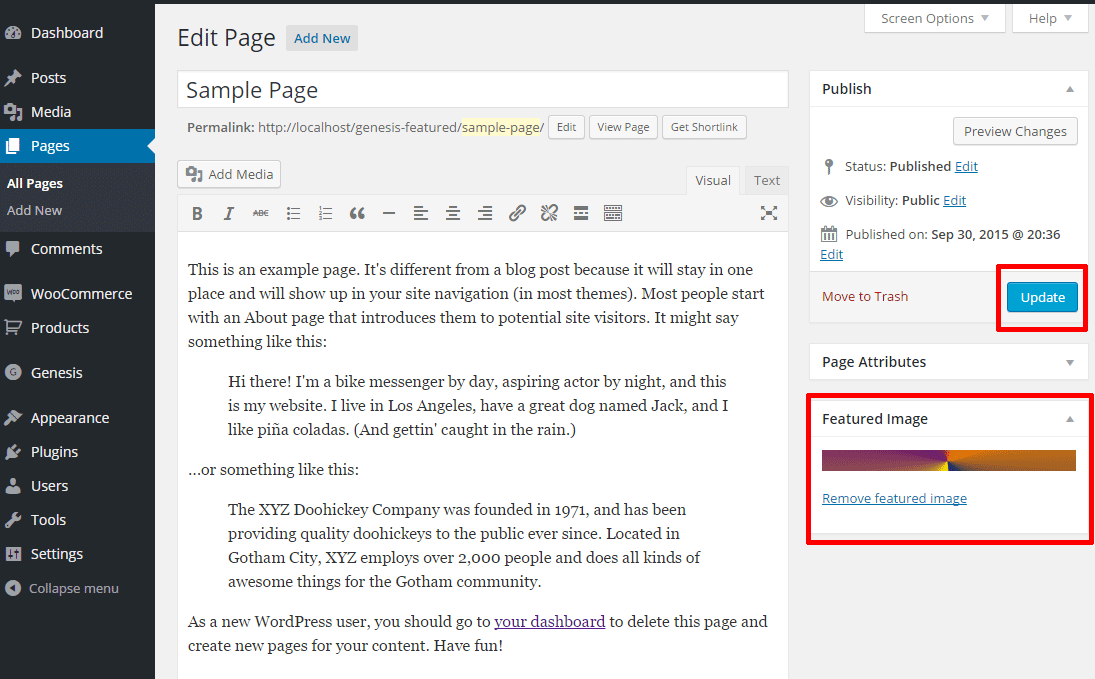Click the paragraph starting 'This is an example page'
The height and width of the screenshot is (679, 1095).
(478, 305)
